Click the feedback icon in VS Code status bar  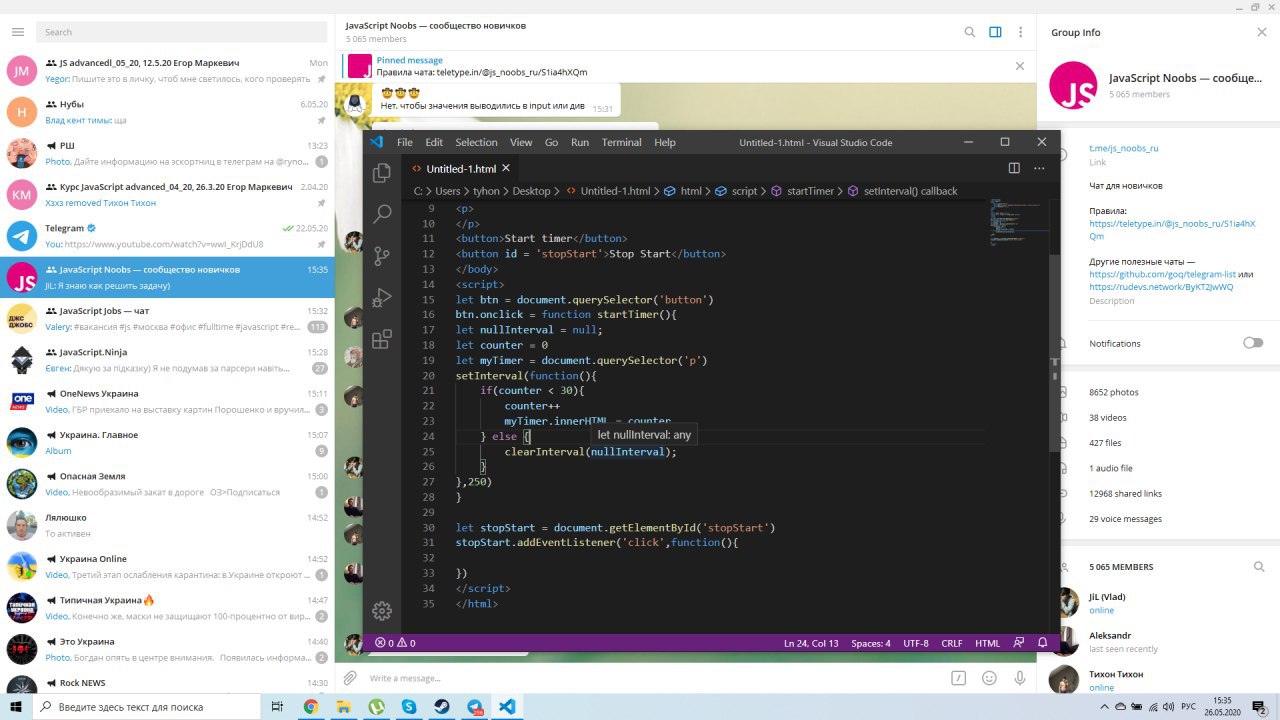(1019, 643)
